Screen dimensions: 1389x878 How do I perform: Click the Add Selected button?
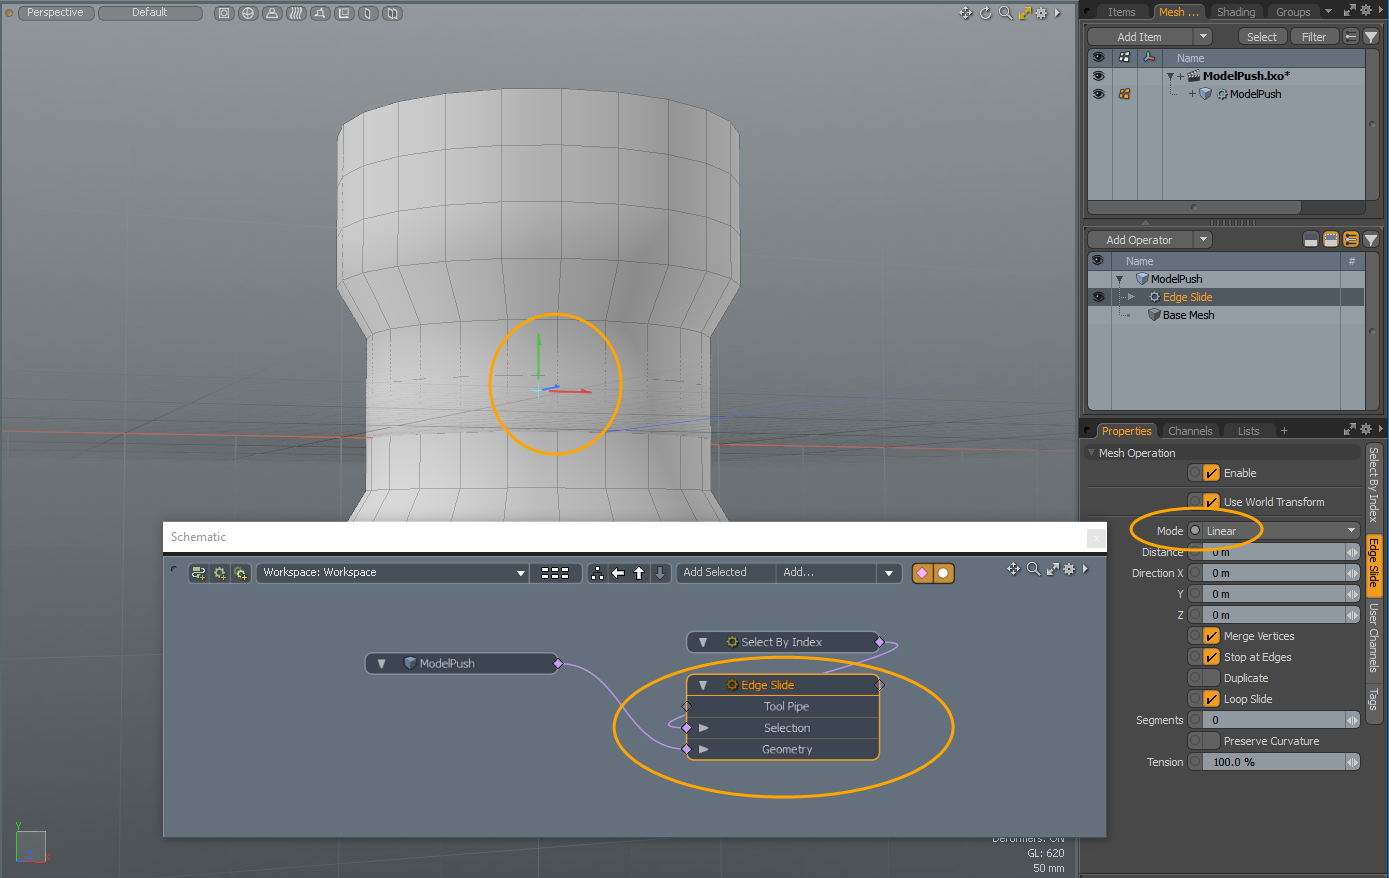(715, 573)
